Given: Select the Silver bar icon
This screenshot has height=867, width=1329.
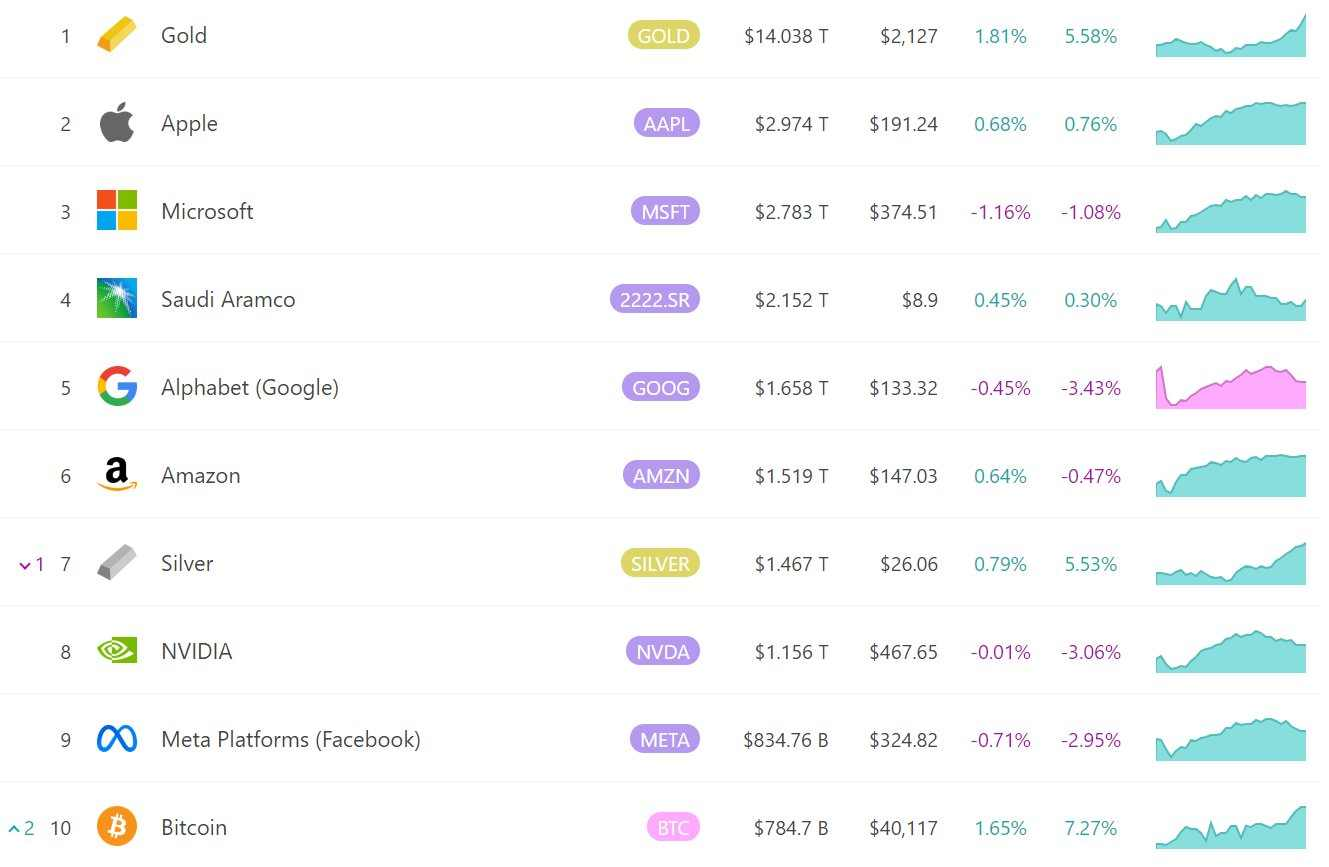Looking at the screenshot, I should point(116,563).
